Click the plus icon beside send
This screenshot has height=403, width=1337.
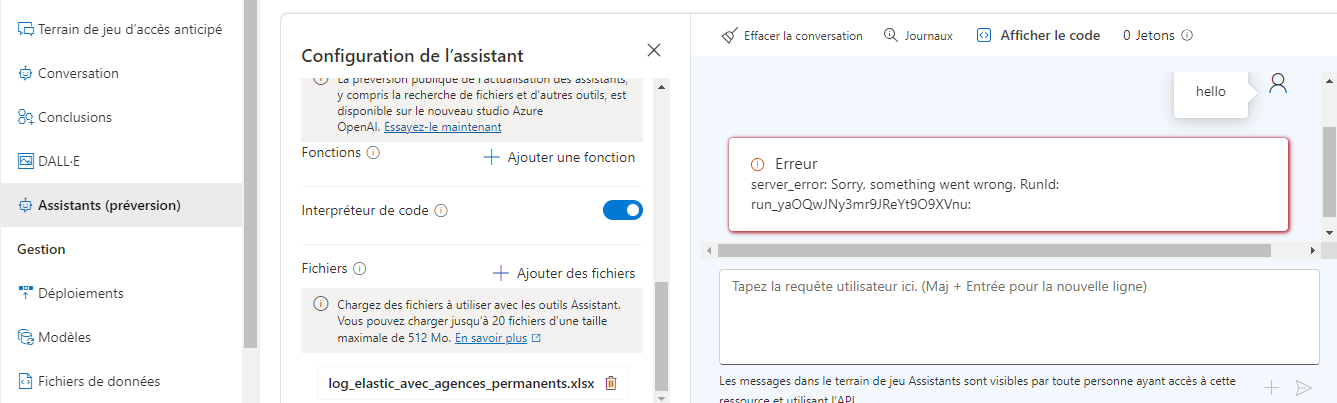(x=1271, y=387)
